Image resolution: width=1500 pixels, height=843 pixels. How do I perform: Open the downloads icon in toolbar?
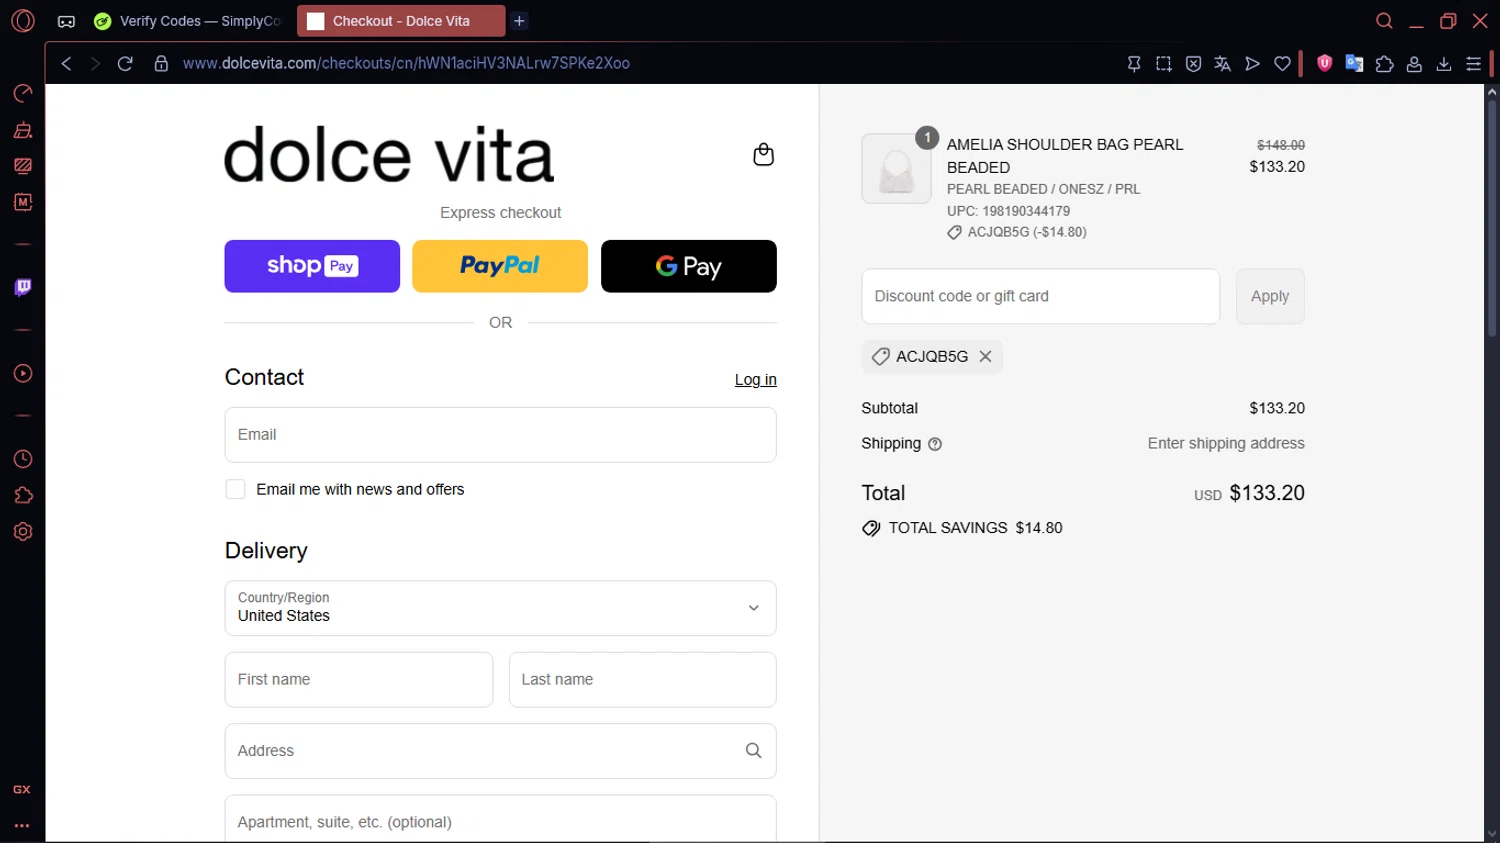[x=1444, y=64]
